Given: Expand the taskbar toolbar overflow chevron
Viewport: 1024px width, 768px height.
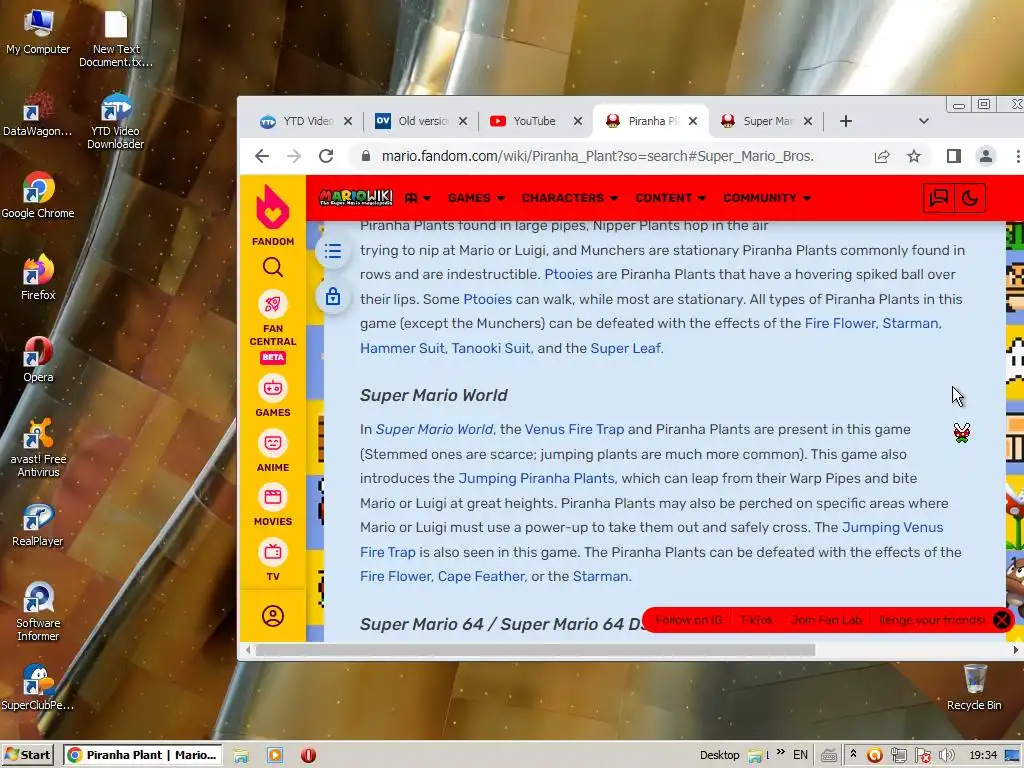Looking at the screenshot, I should click(x=780, y=752).
